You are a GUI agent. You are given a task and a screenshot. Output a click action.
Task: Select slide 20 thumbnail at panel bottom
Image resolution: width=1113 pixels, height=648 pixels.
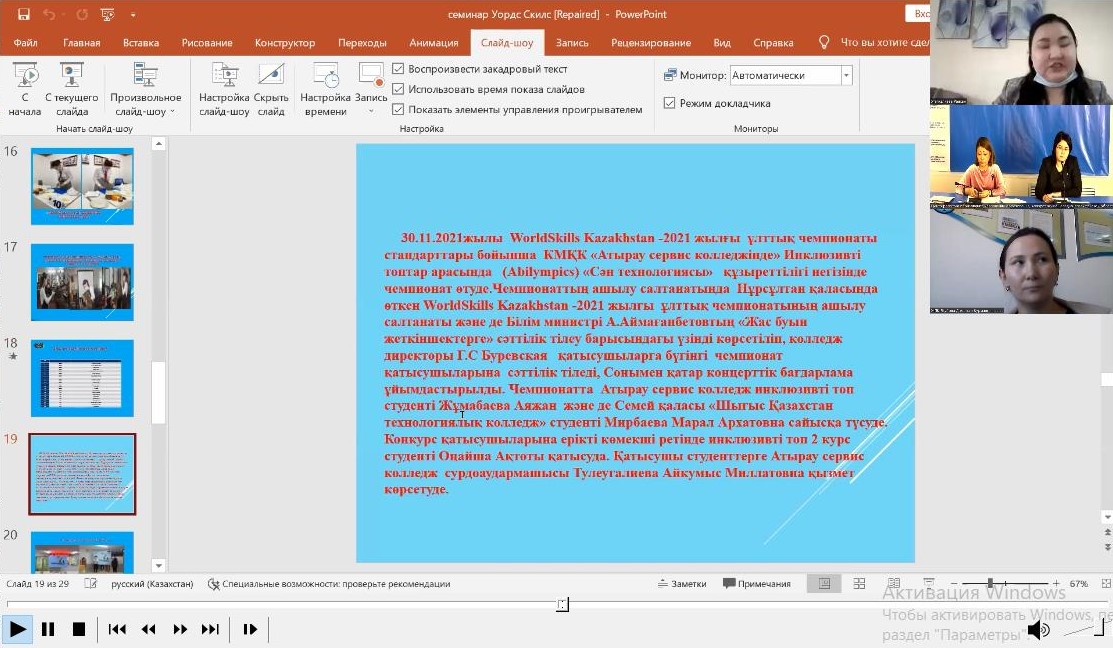tap(82, 552)
